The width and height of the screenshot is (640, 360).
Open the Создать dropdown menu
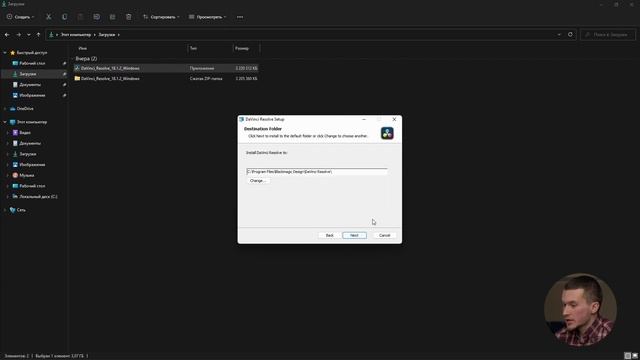point(20,17)
